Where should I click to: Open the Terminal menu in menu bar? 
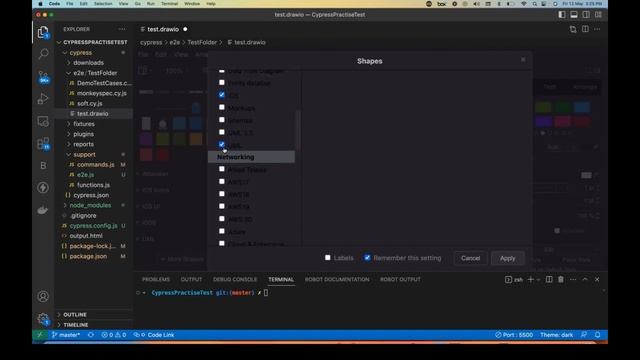[169, 4]
